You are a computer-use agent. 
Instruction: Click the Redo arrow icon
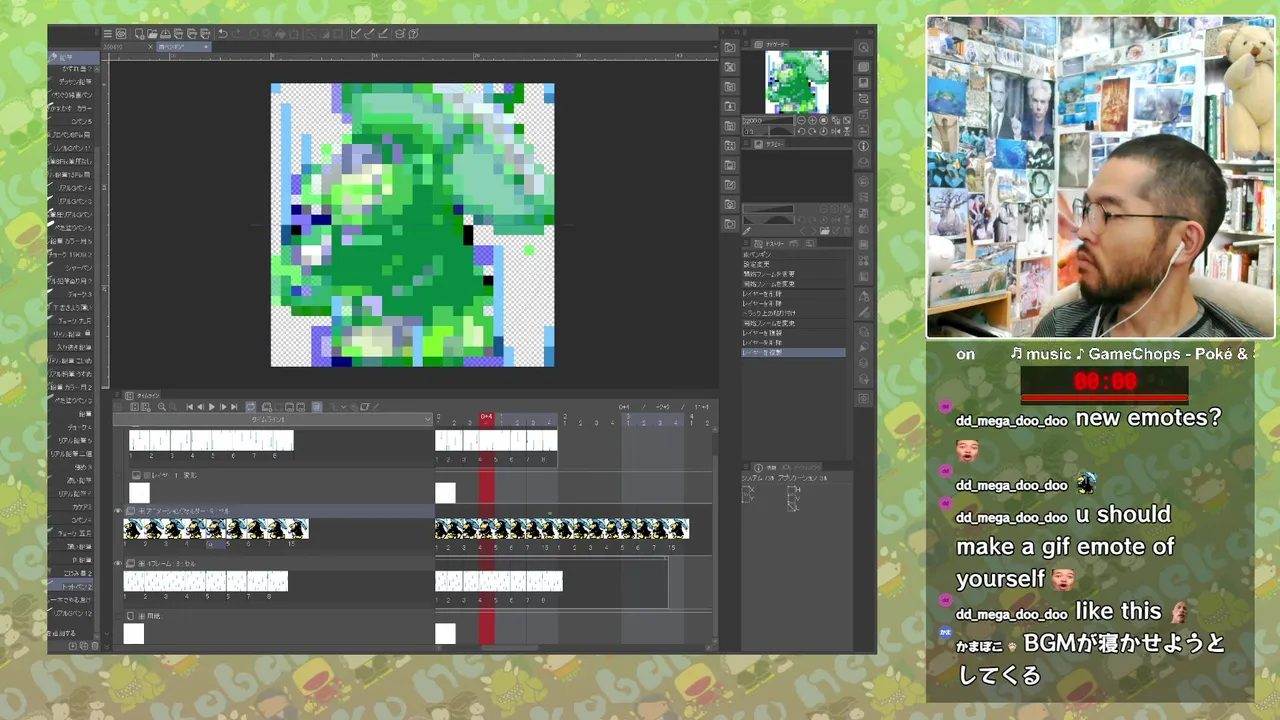[237, 34]
